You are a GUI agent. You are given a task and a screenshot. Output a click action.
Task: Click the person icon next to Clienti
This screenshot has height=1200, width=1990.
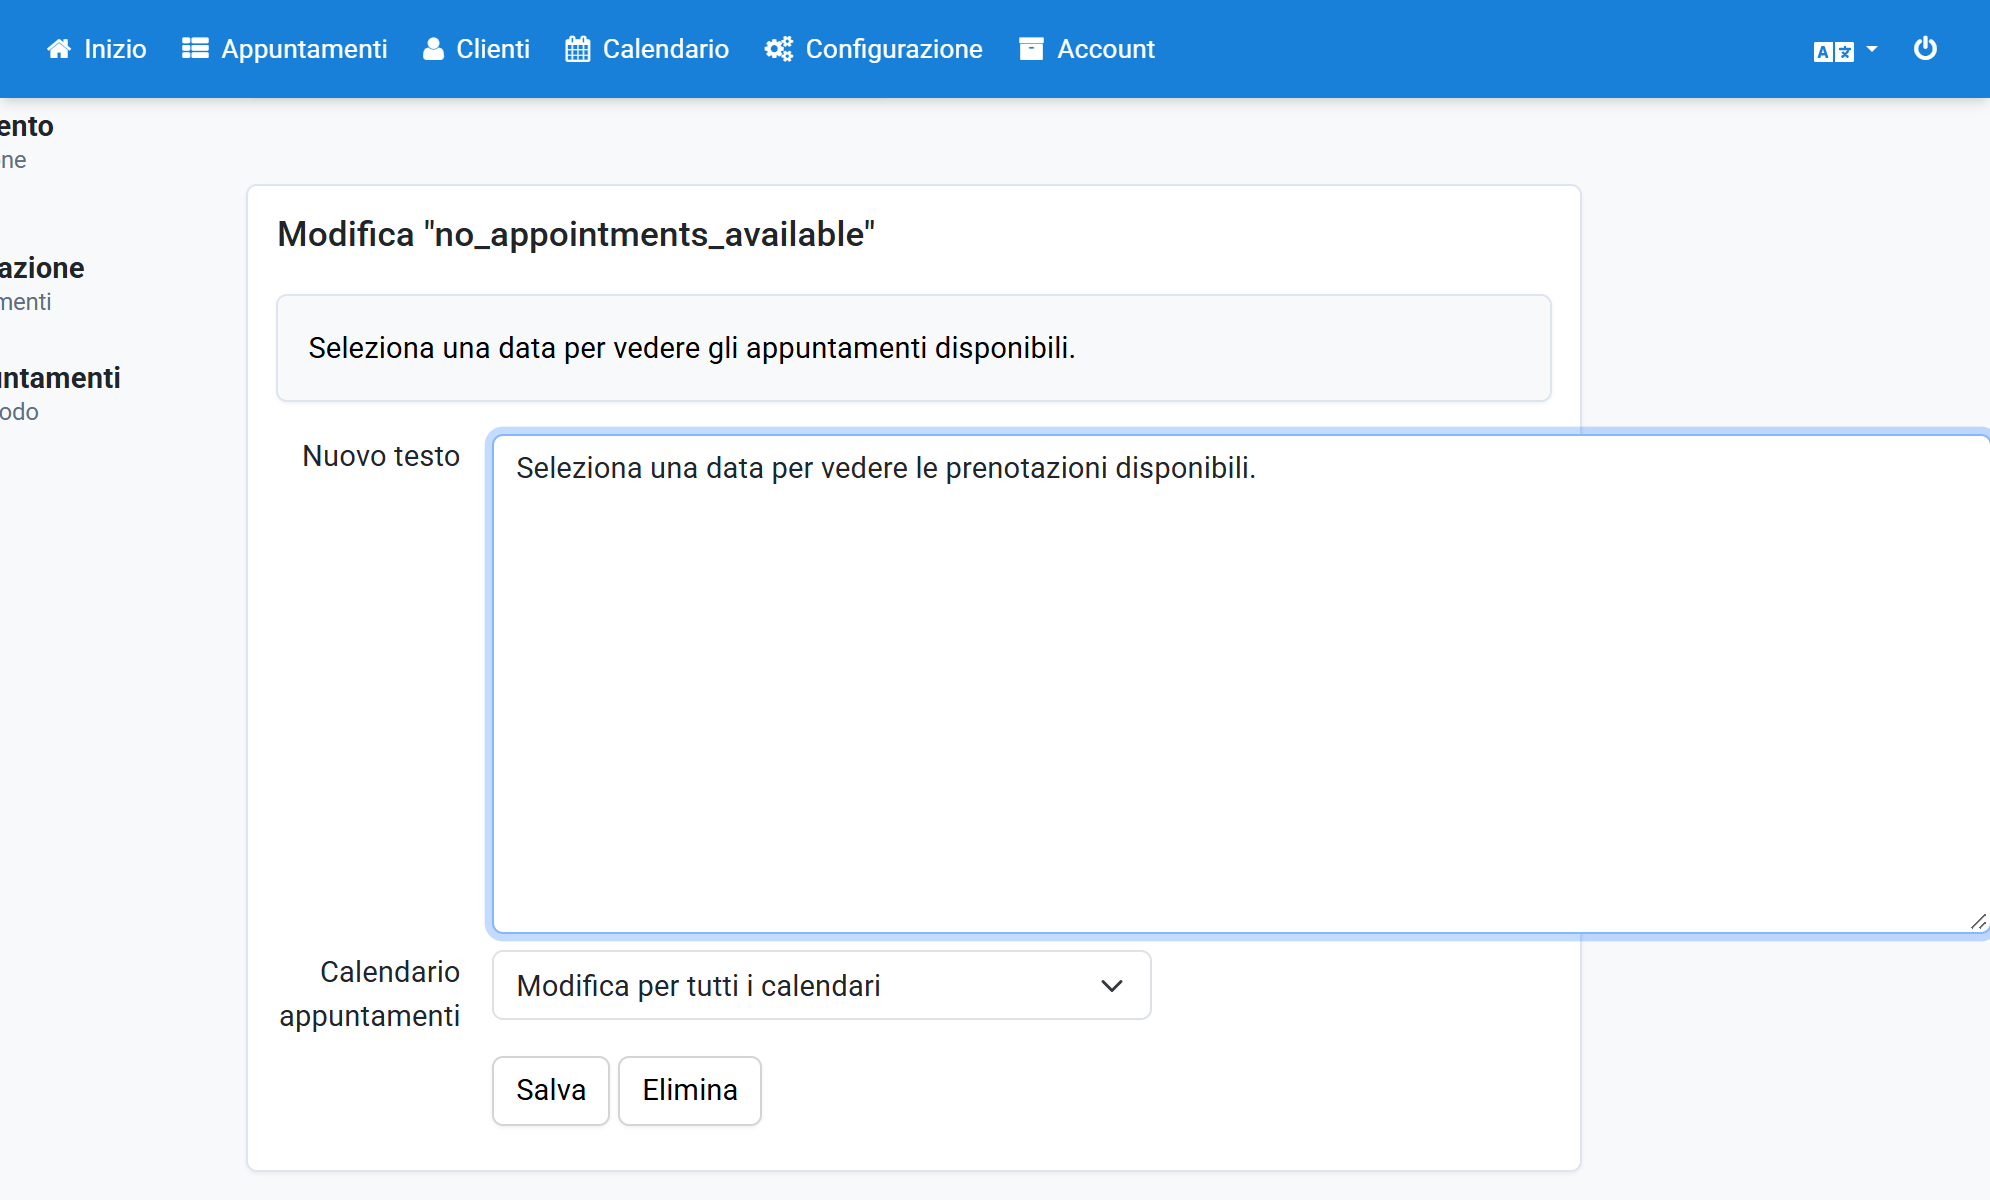(433, 49)
